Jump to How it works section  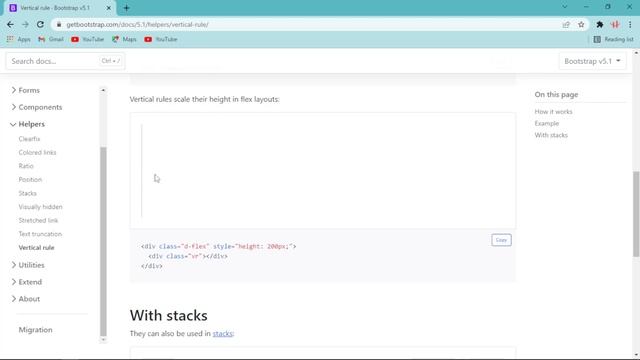pyautogui.click(x=553, y=111)
